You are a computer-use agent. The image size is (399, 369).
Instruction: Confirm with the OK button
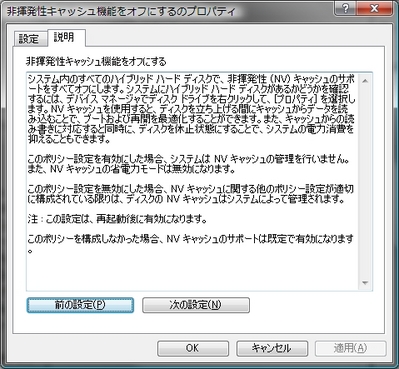pos(193,348)
